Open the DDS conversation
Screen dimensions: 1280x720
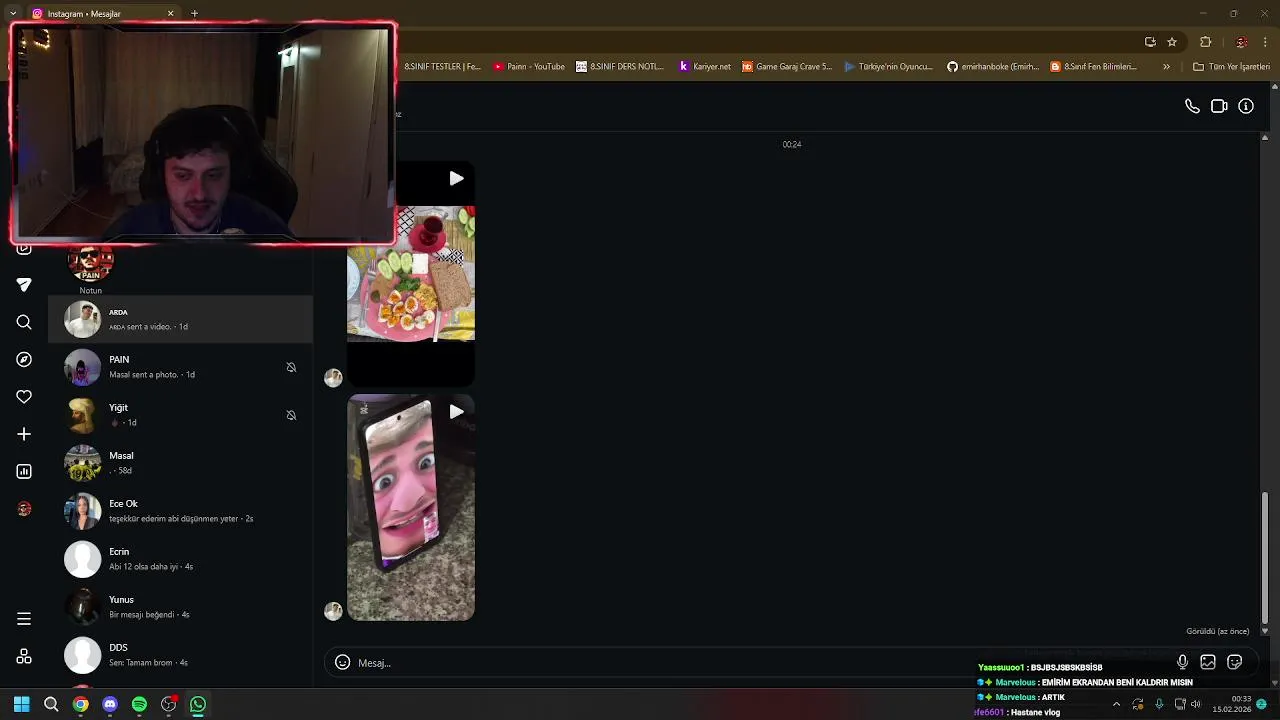point(181,655)
